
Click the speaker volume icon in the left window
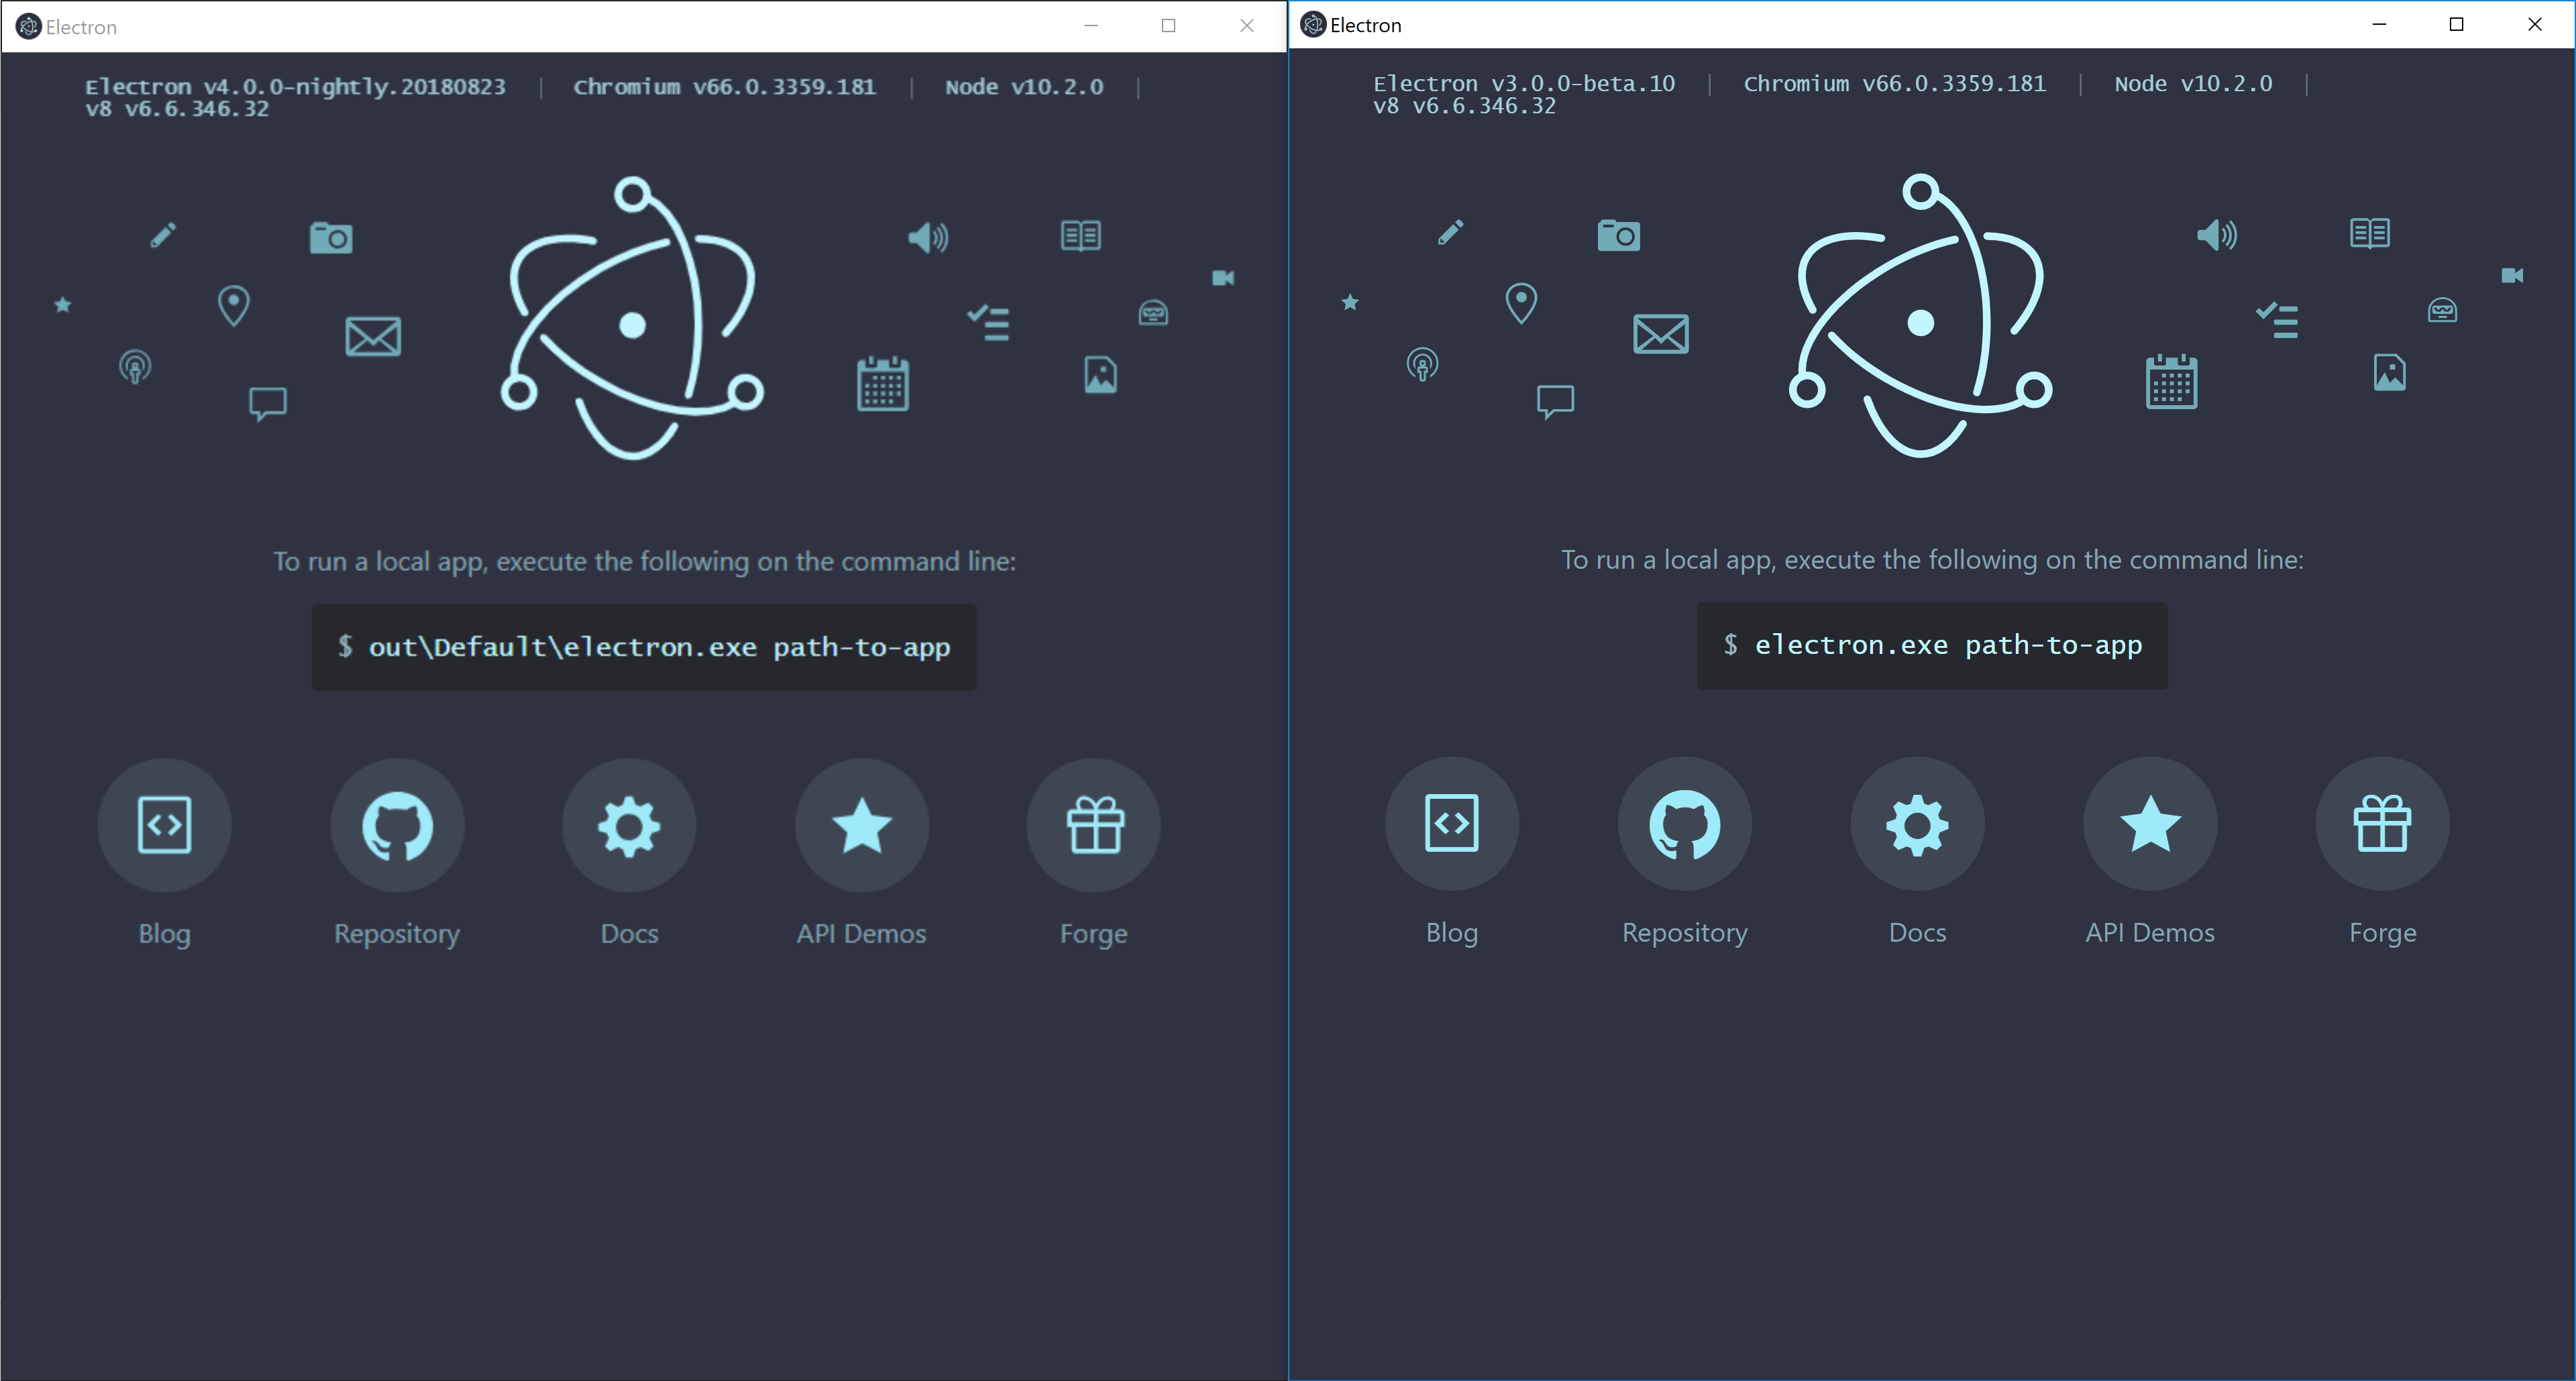pyautogui.click(x=928, y=237)
